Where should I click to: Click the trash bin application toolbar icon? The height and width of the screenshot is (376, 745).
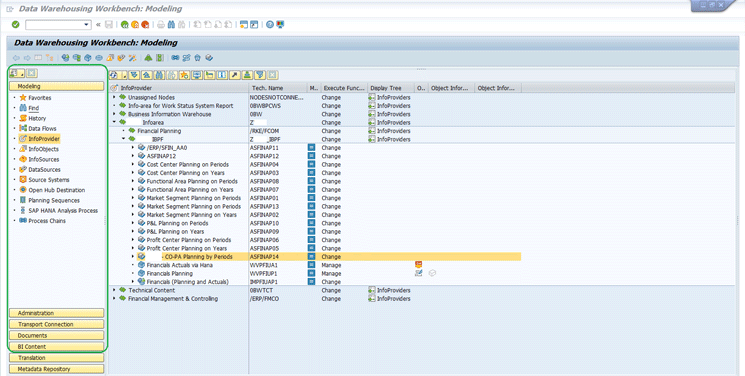tap(198, 58)
